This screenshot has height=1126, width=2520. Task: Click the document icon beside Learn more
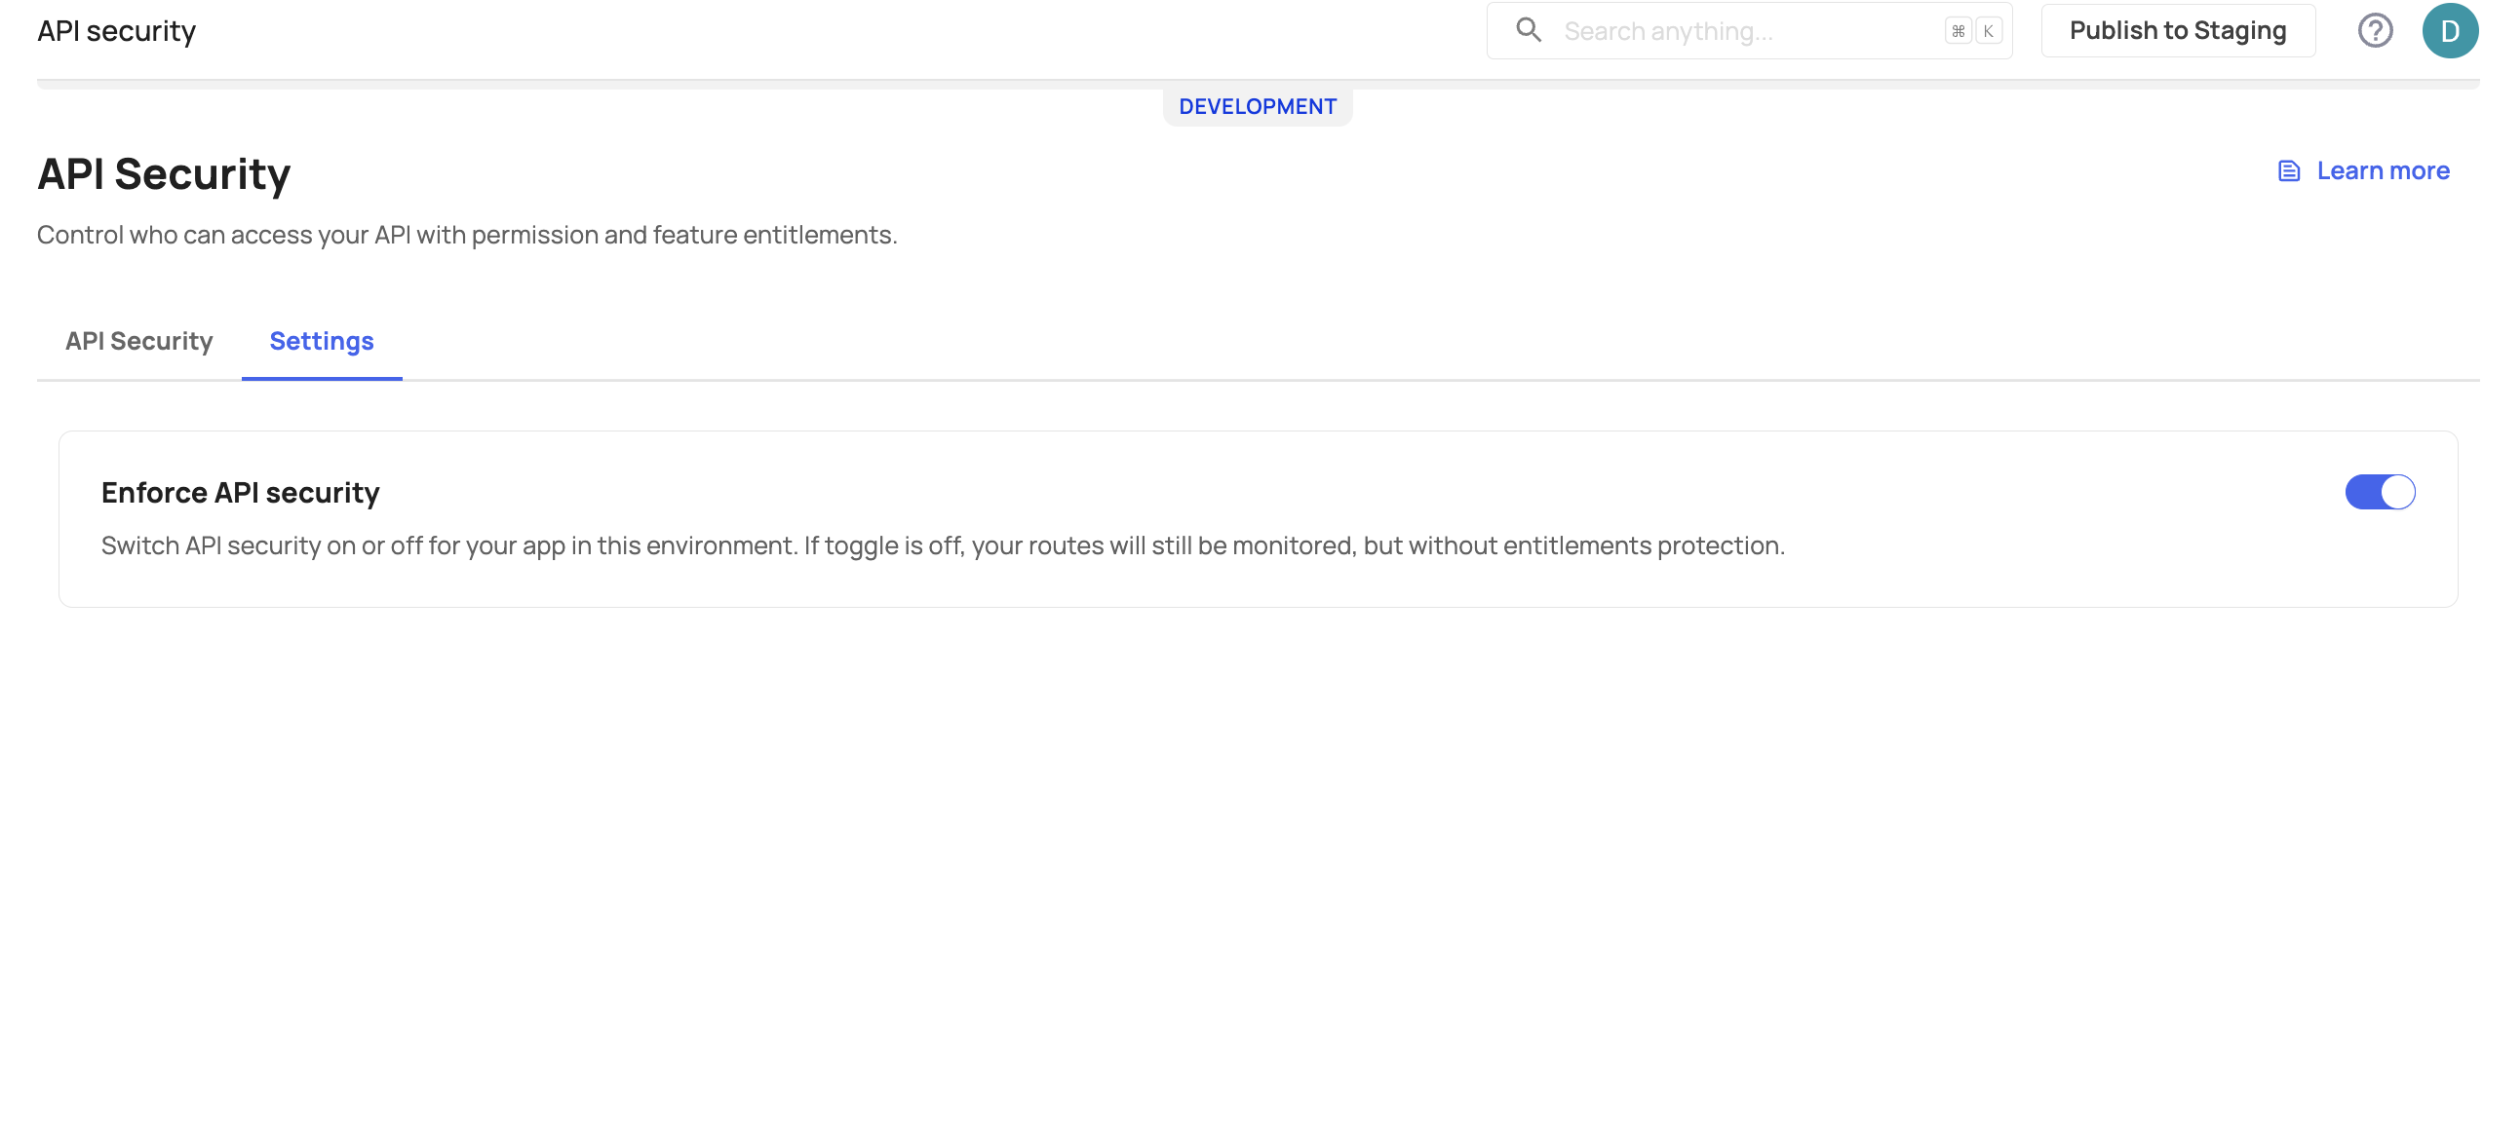pos(2289,171)
